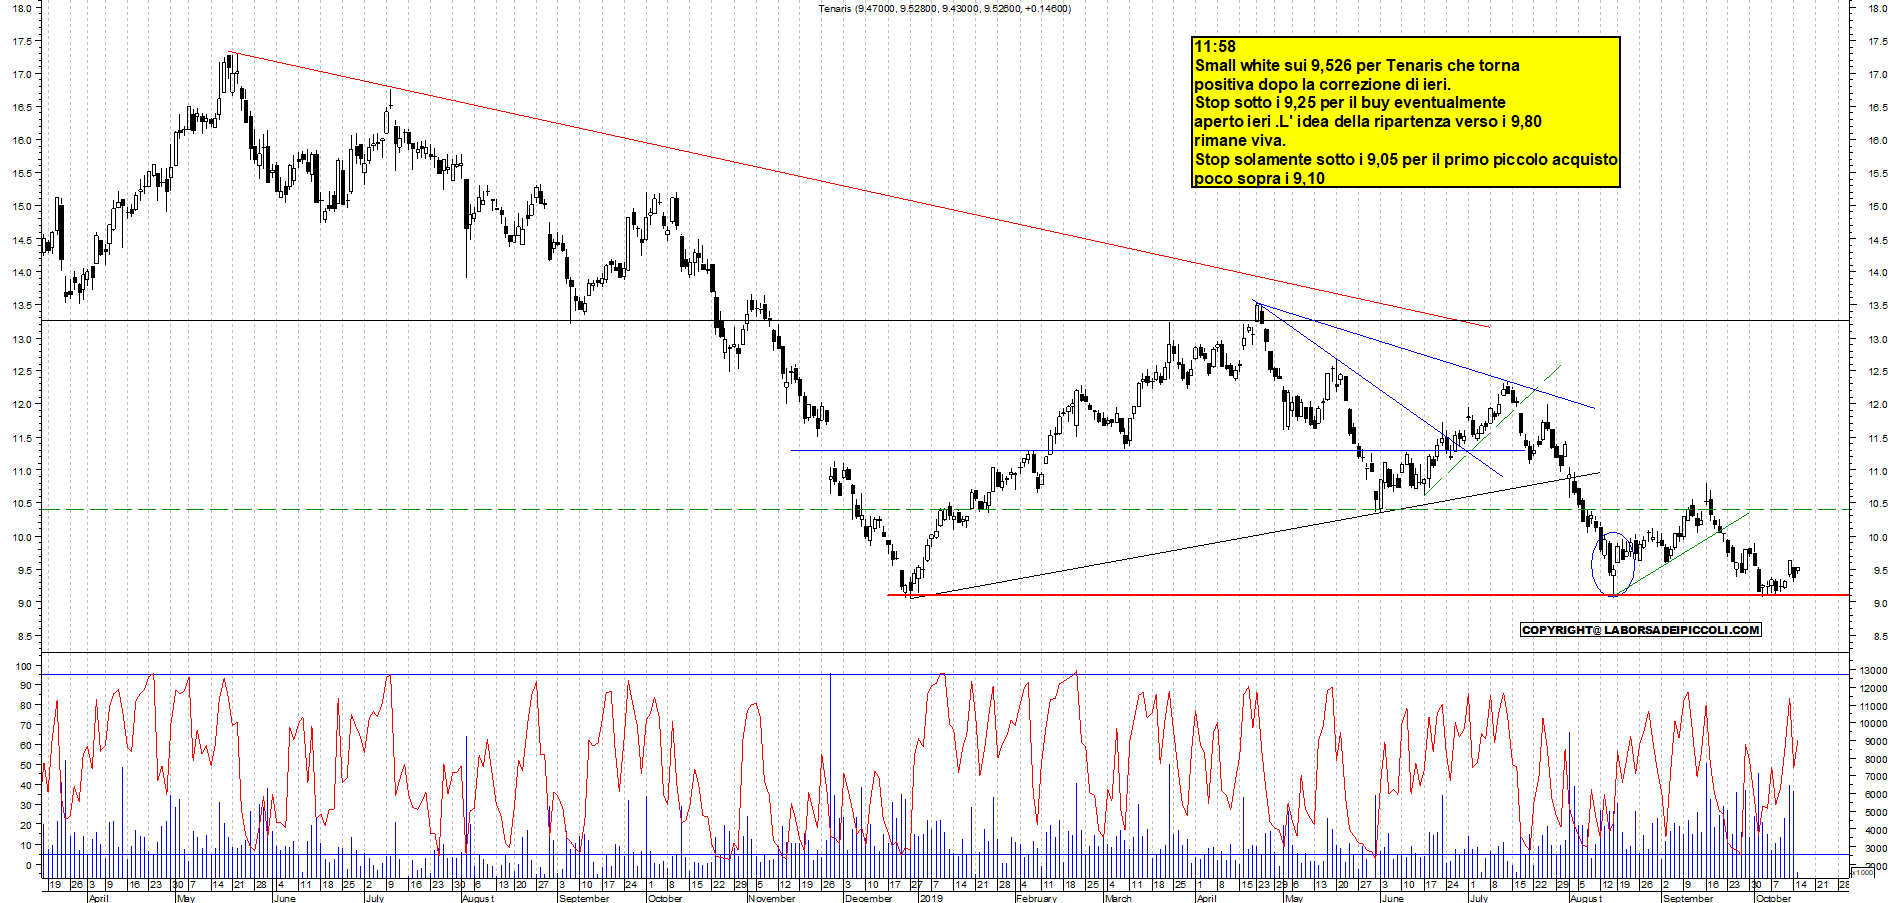Click "Stop solamente sotto i 9,05" note line
This screenshot has height=903, width=1890.
tap(1406, 160)
